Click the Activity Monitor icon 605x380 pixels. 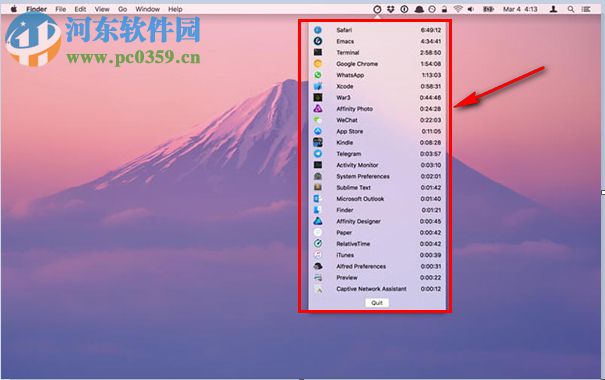[x=318, y=165]
